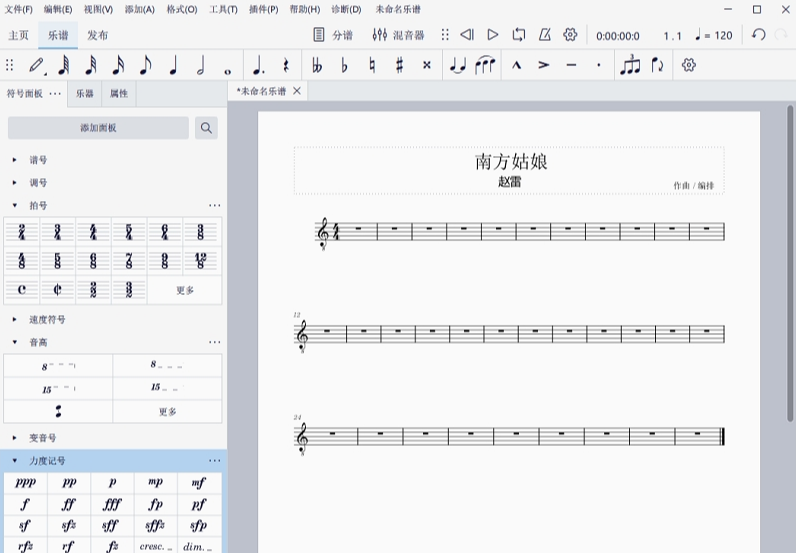This screenshot has height=553, width=796.
Task: Toggle note input pencil tool
Action: pos(37,66)
